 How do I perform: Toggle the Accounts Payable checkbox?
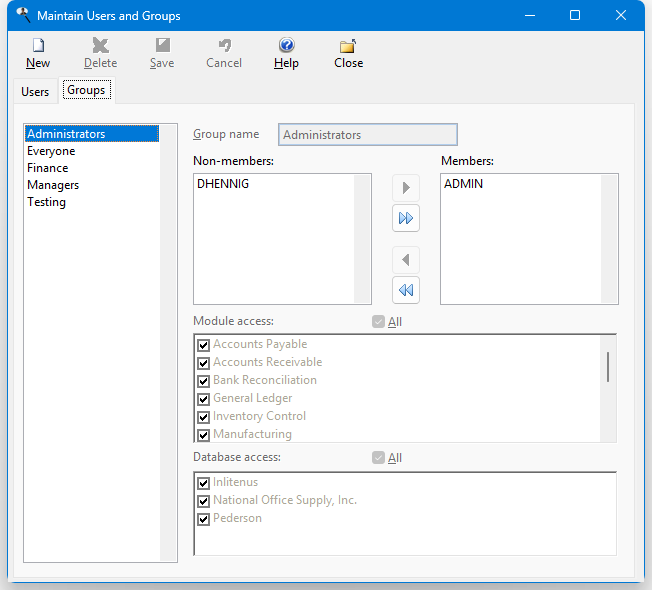coord(204,345)
